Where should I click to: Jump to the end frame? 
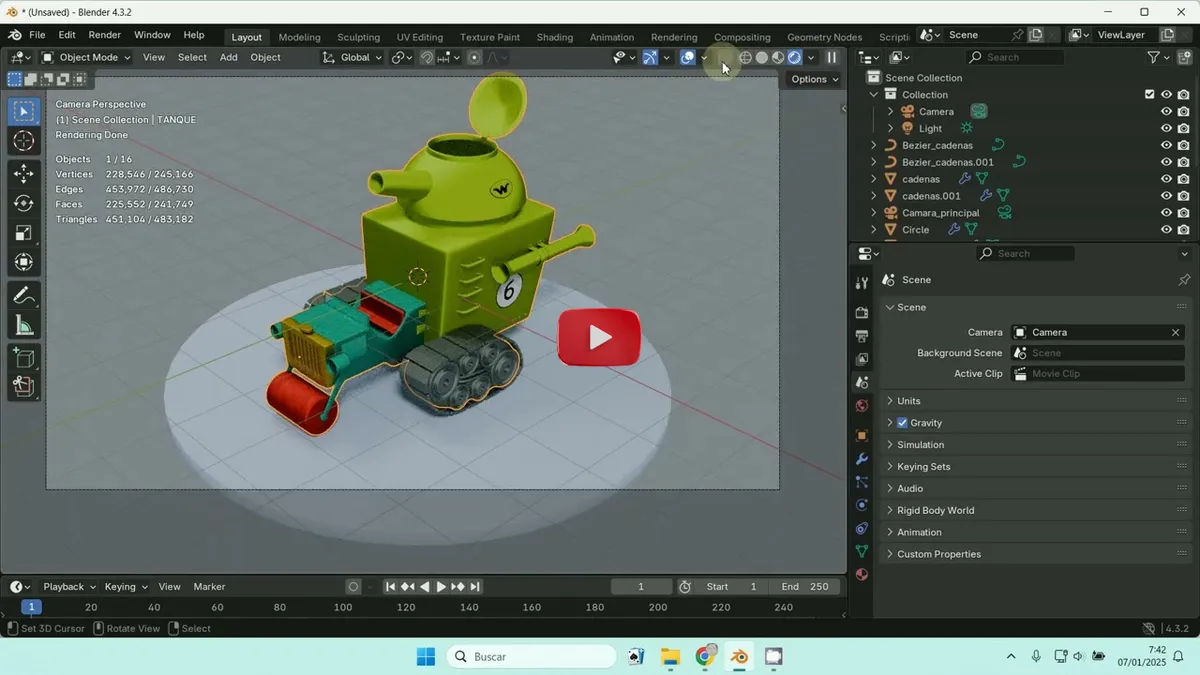pos(475,587)
